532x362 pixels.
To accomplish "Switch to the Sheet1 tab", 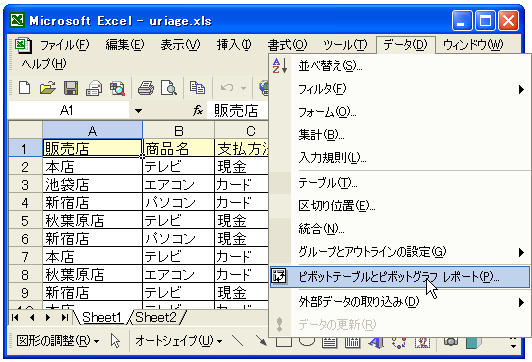I will coord(102,318).
